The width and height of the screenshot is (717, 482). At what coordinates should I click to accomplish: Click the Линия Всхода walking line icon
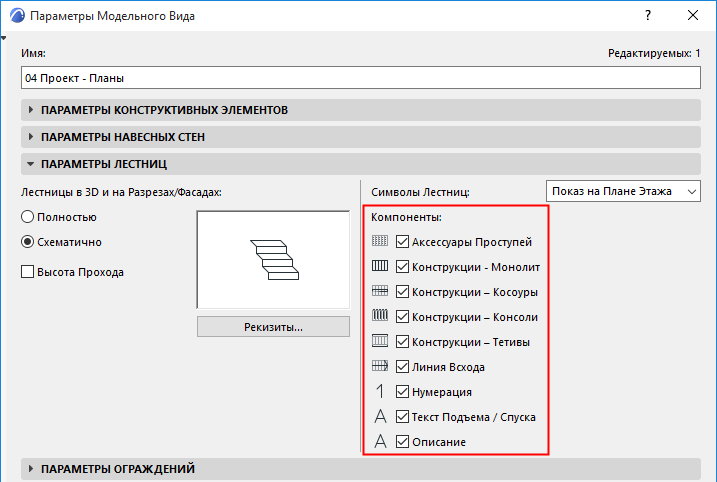click(x=380, y=367)
